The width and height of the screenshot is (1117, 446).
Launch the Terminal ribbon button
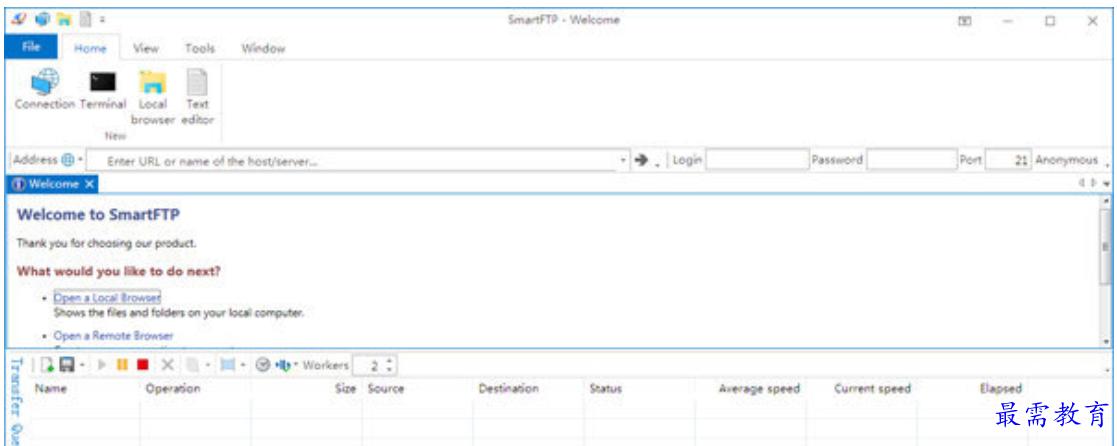point(103,91)
